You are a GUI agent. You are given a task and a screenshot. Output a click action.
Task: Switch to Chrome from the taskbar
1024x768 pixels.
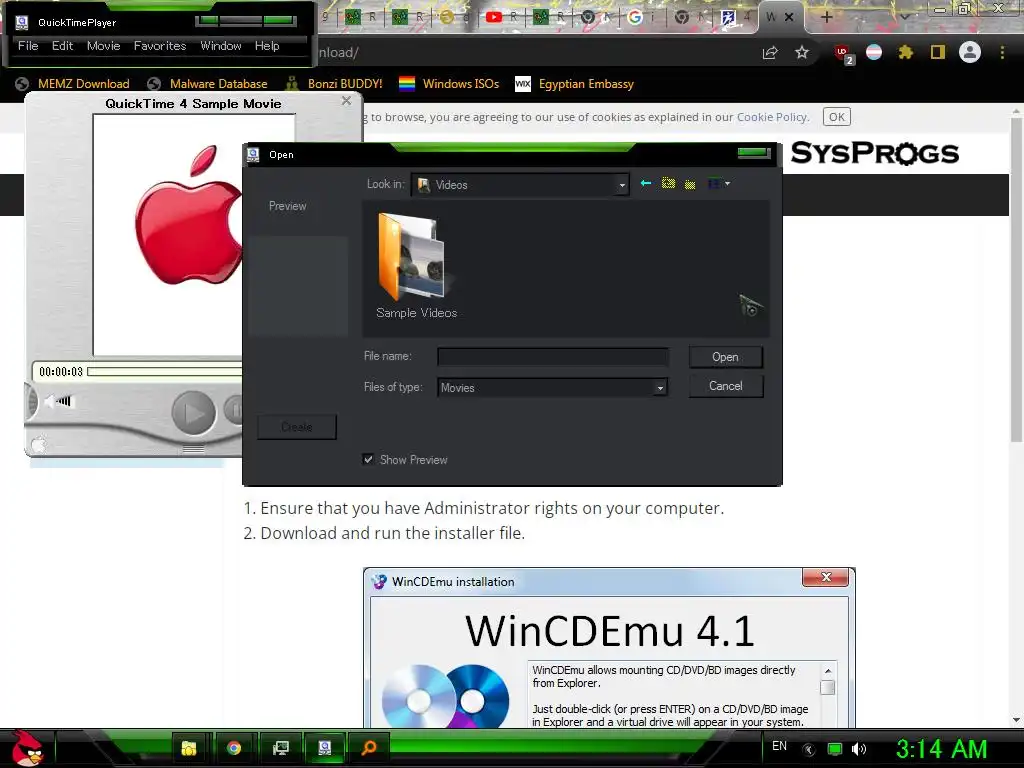coord(234,748)
